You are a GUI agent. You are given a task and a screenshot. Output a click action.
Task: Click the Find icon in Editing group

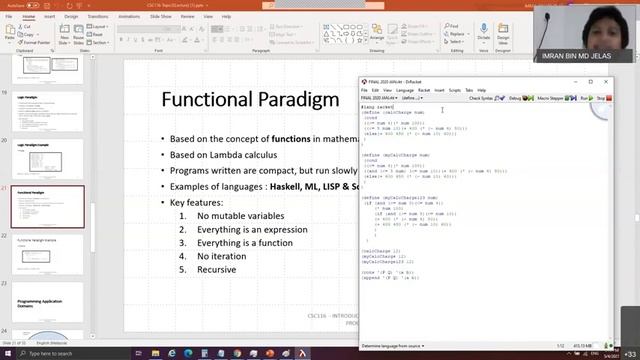(x=451, y=26)
